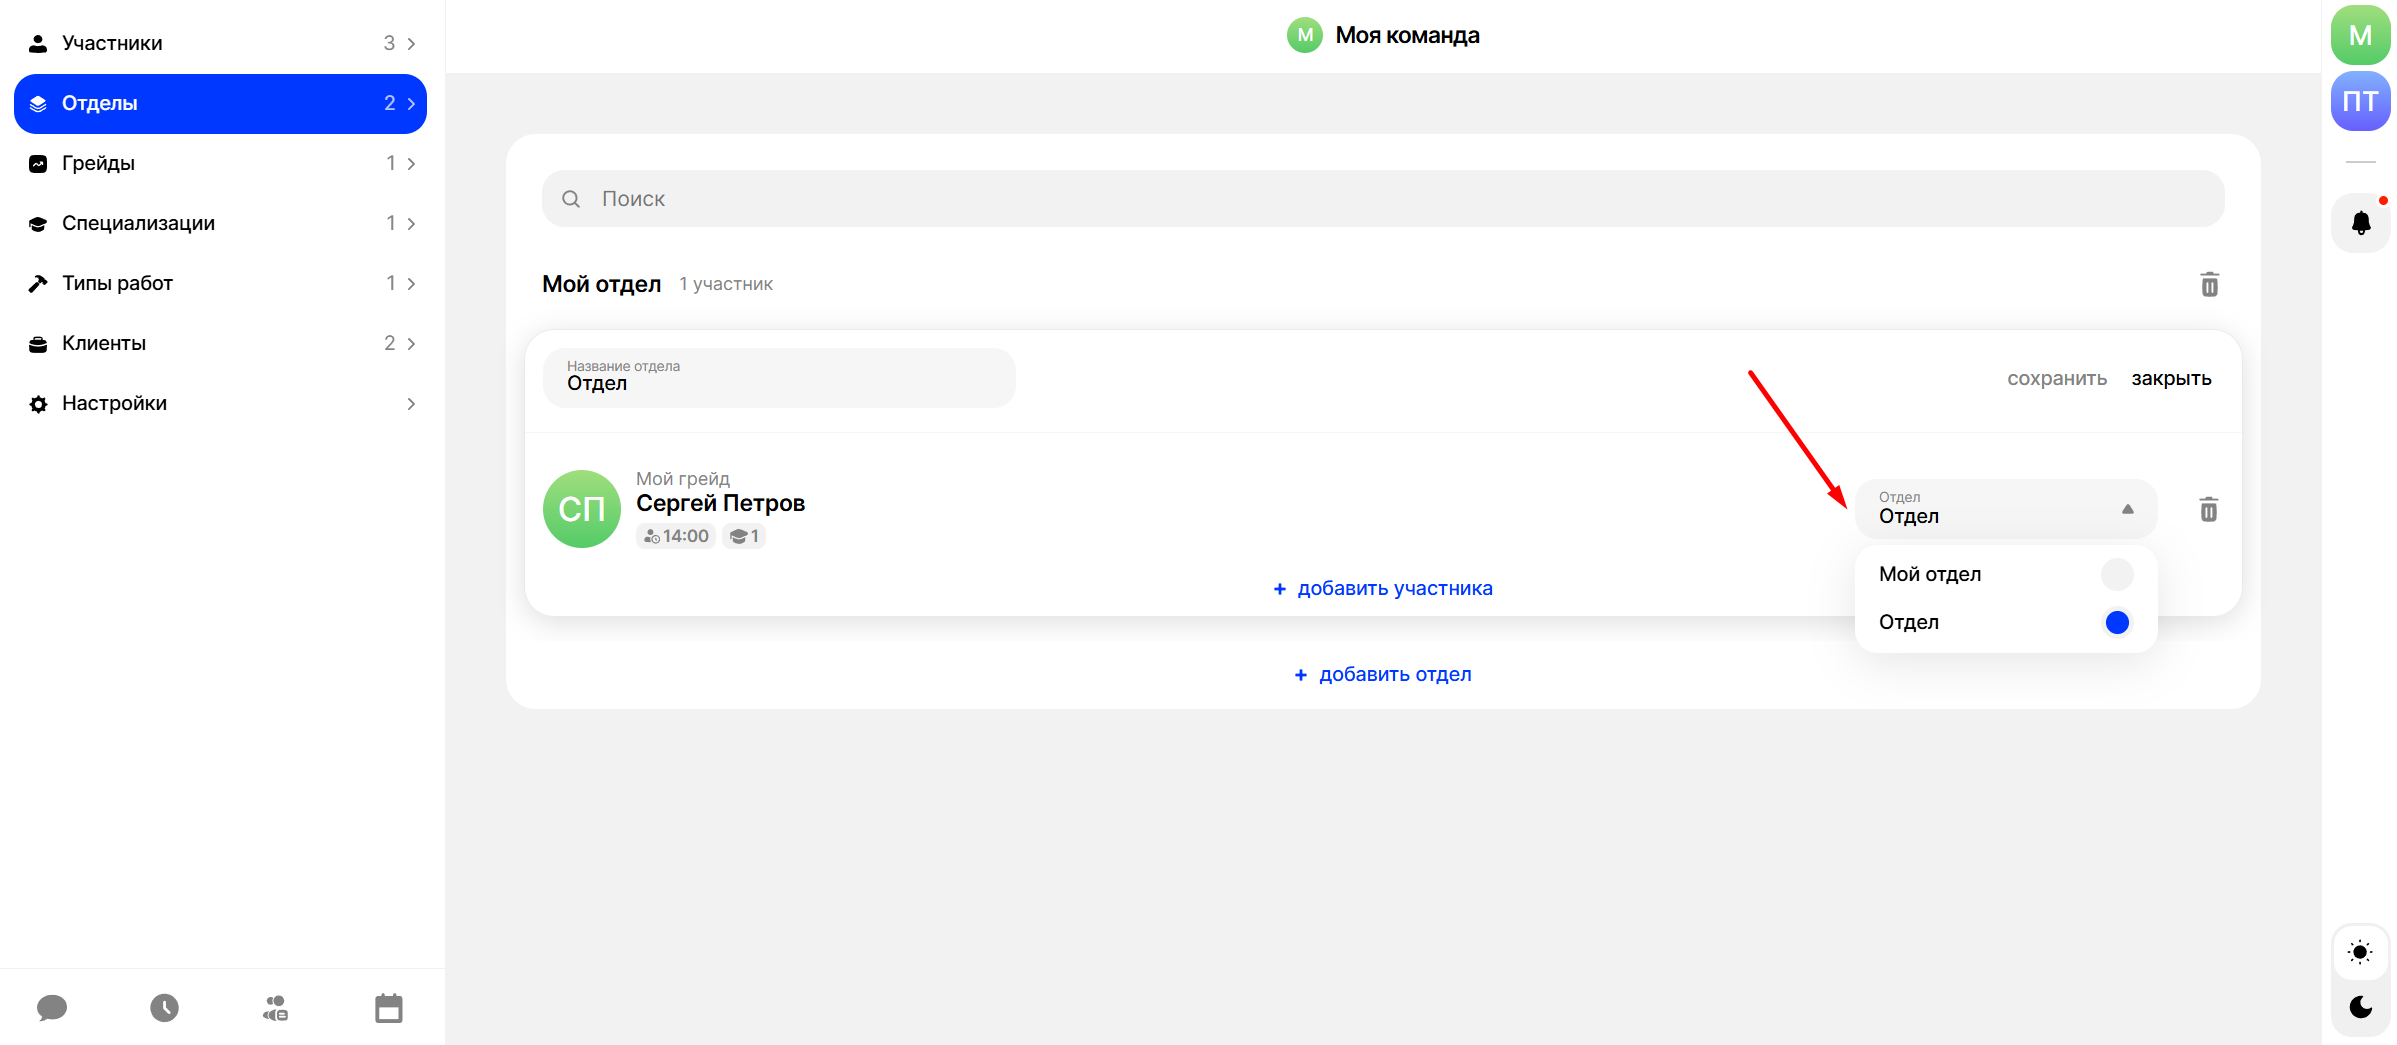This screenshot has height=1045, width=2397.
Task: Remove Сергей Петров using trash icon
Action: (x=2208, y=510)
